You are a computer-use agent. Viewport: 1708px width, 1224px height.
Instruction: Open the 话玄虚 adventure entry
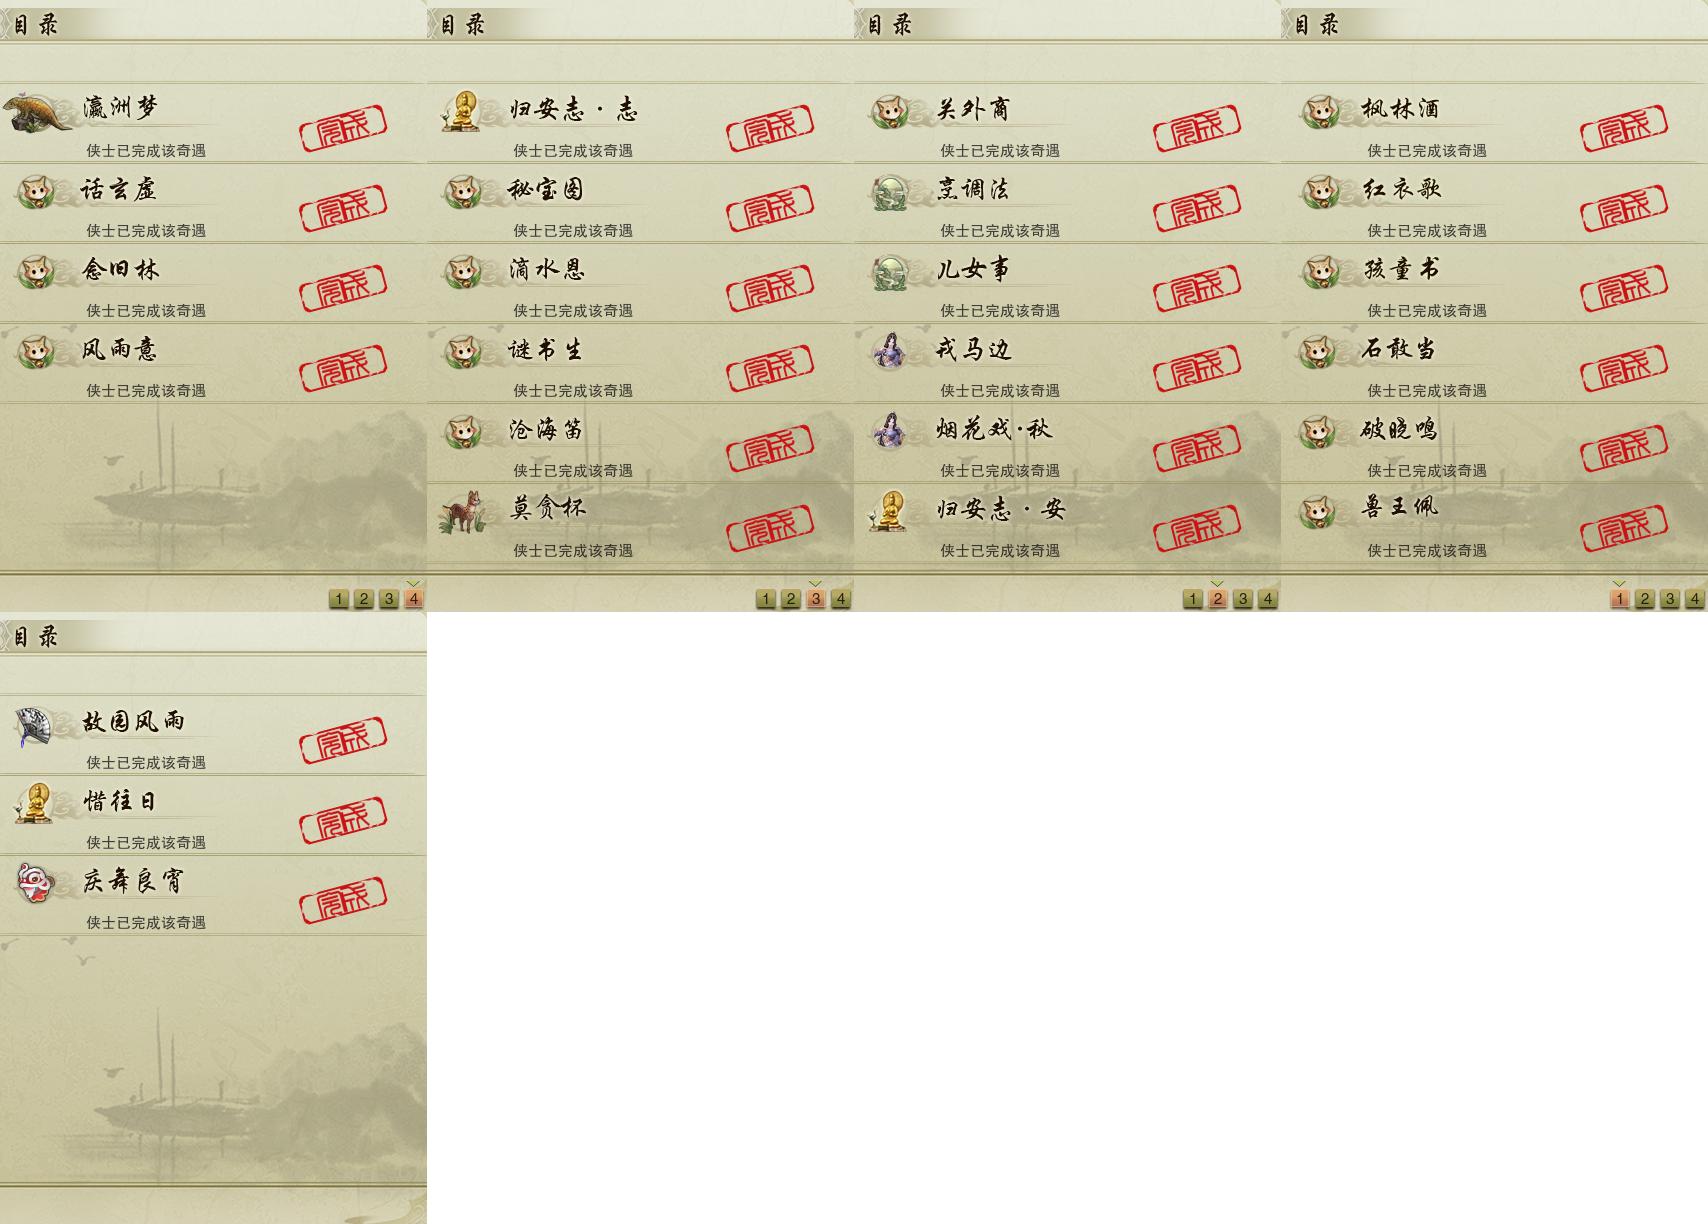pyautogui.click(x=213, y=203)
